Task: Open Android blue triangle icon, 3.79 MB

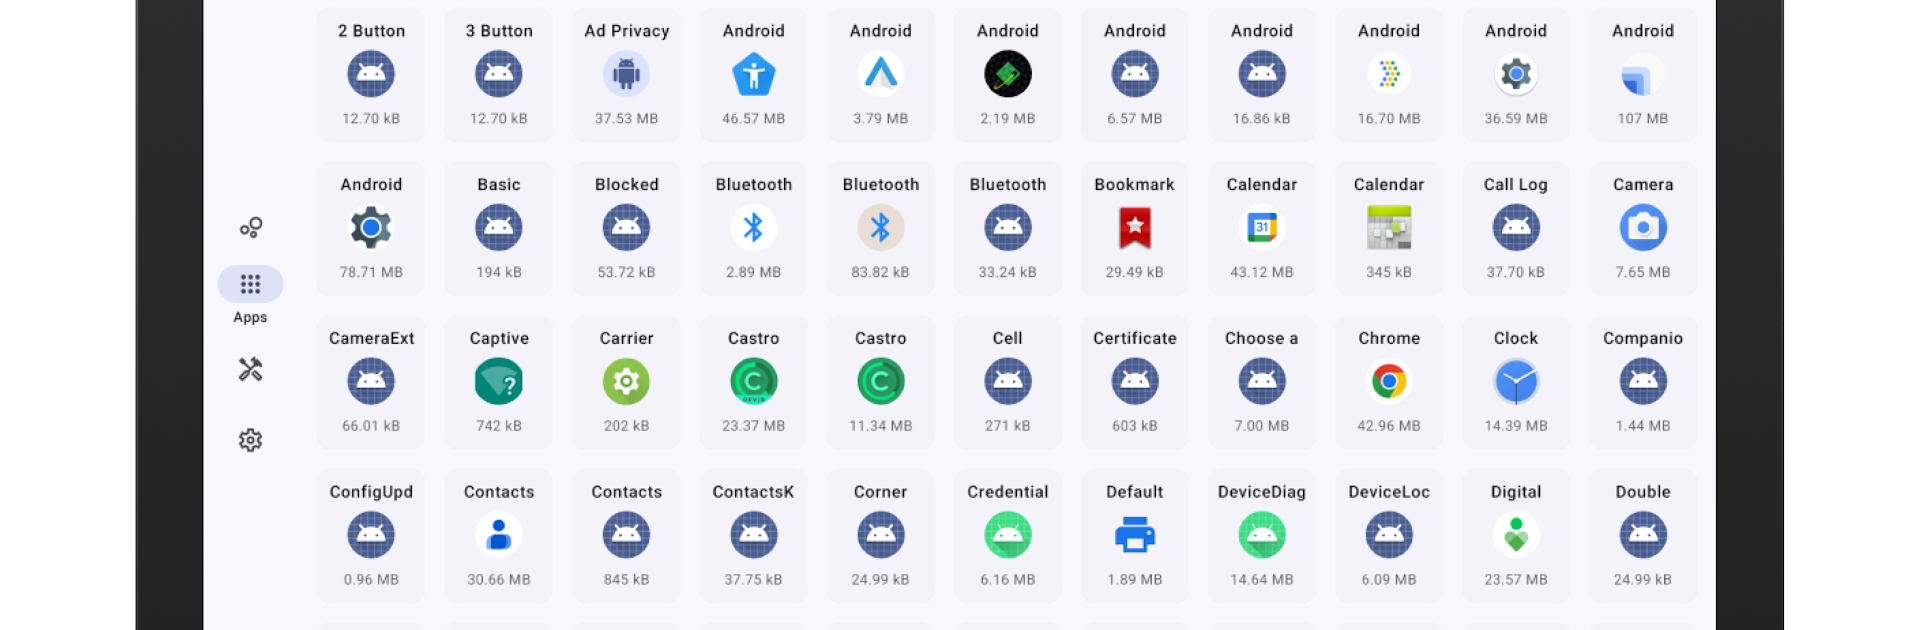Action: 880,74
